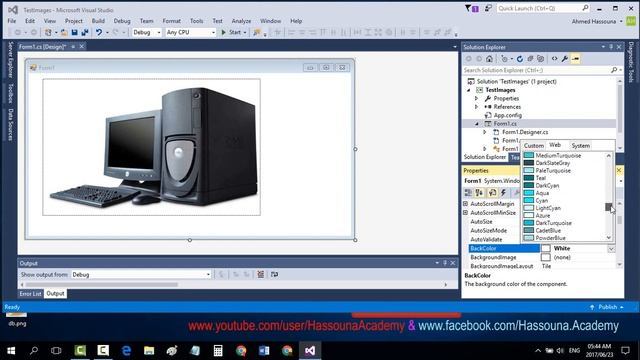640x360 pixels.
Task: Click the Clear All icon in Output panel
Action: tap(260, 274)
